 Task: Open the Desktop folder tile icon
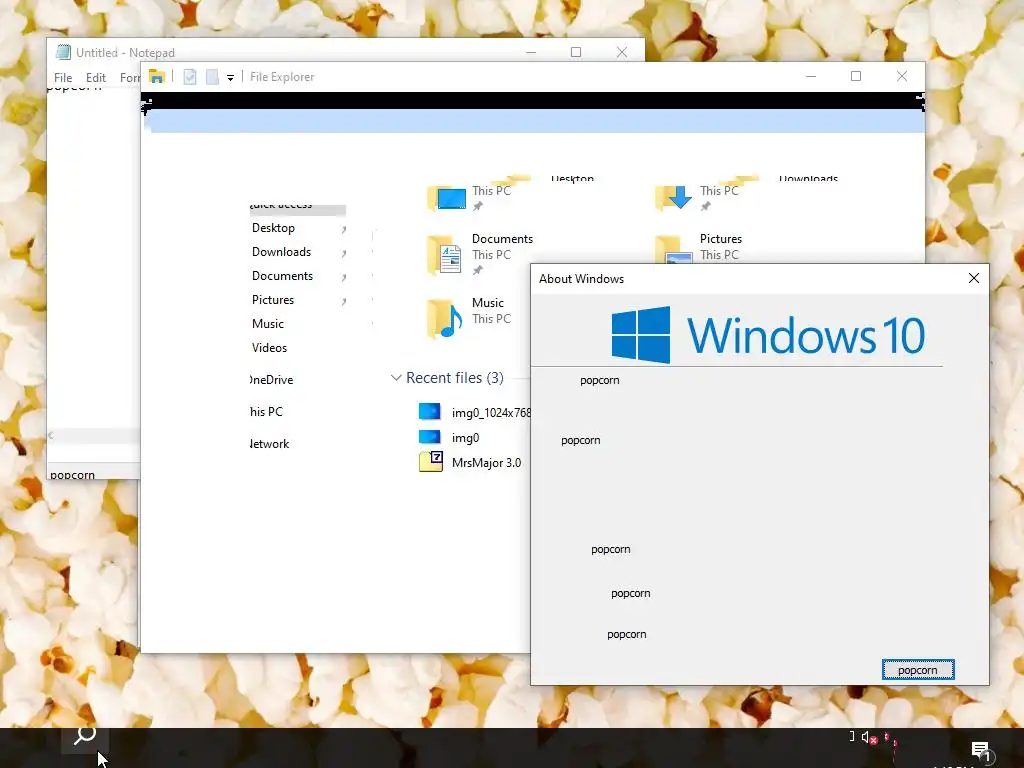pos(447,197)
